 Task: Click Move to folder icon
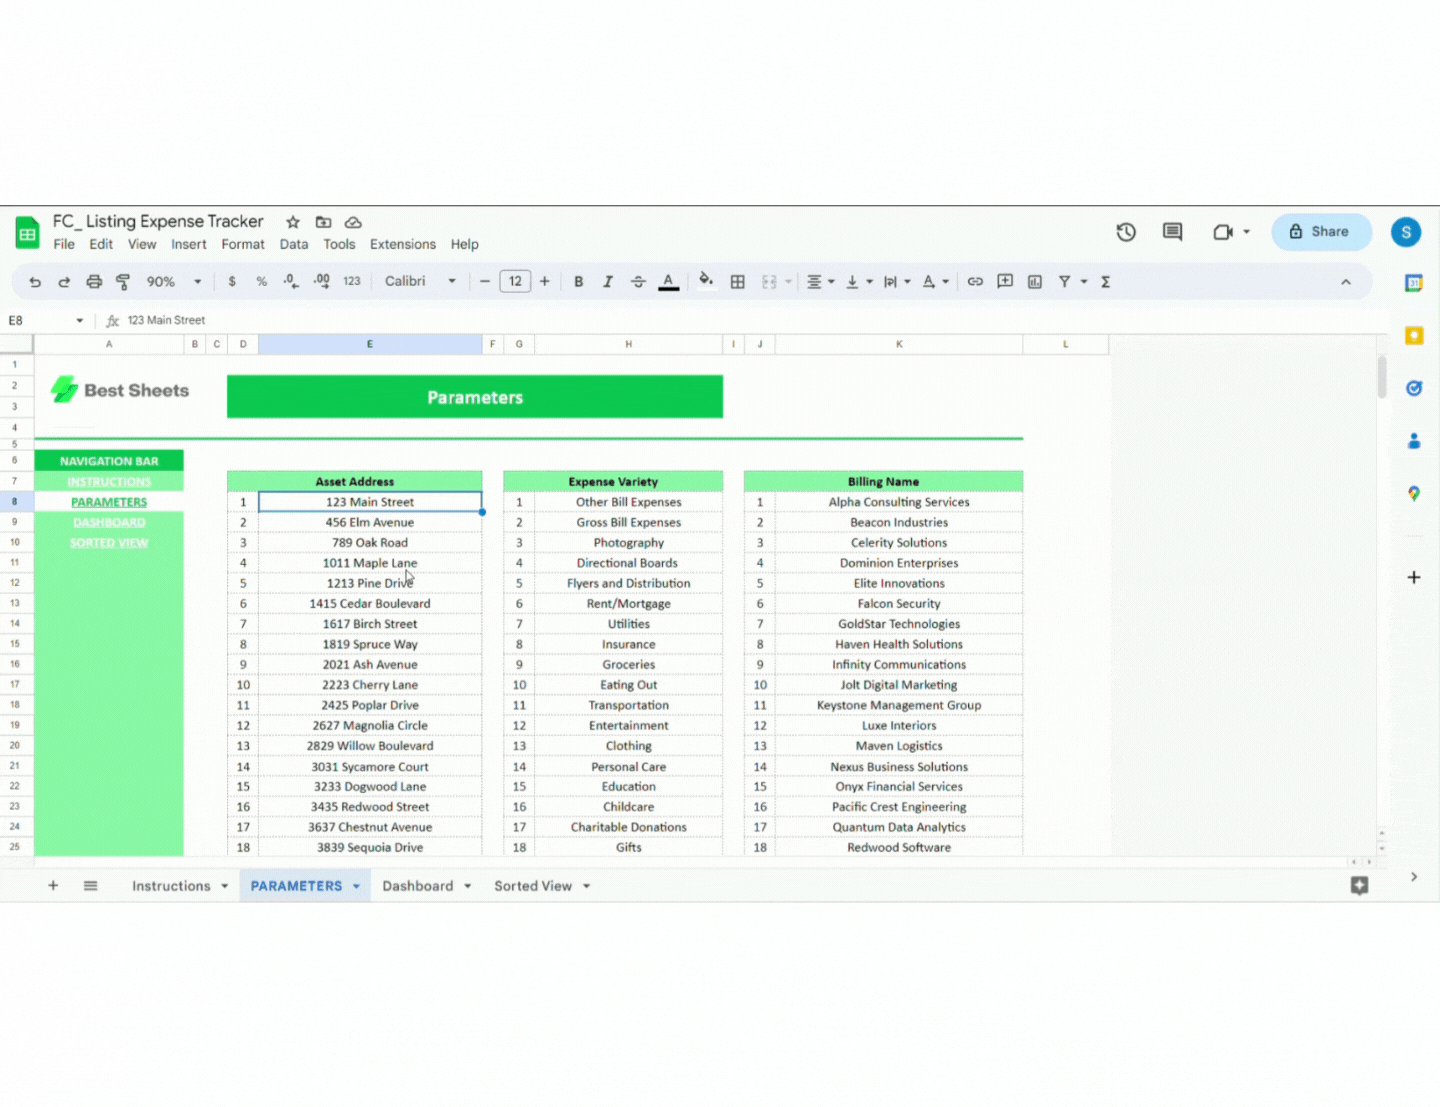click(323, 222)
